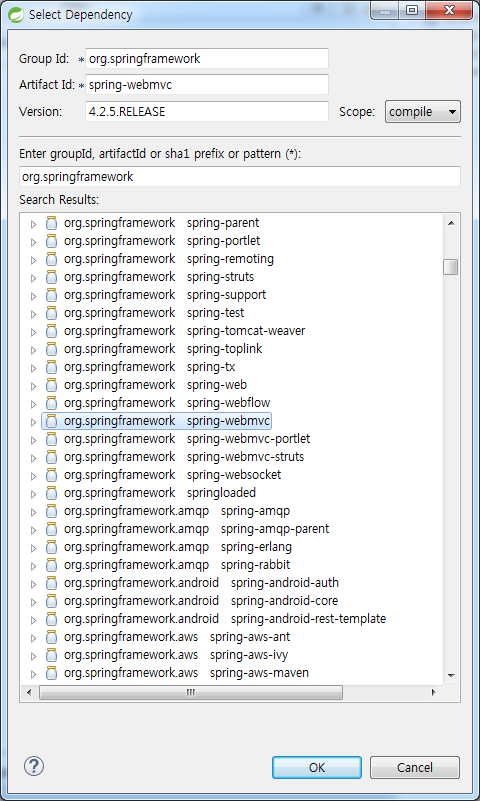Click the jar icon beside spring-android-core
Screen dimensions: 480x801
click(x=51, y=601)
